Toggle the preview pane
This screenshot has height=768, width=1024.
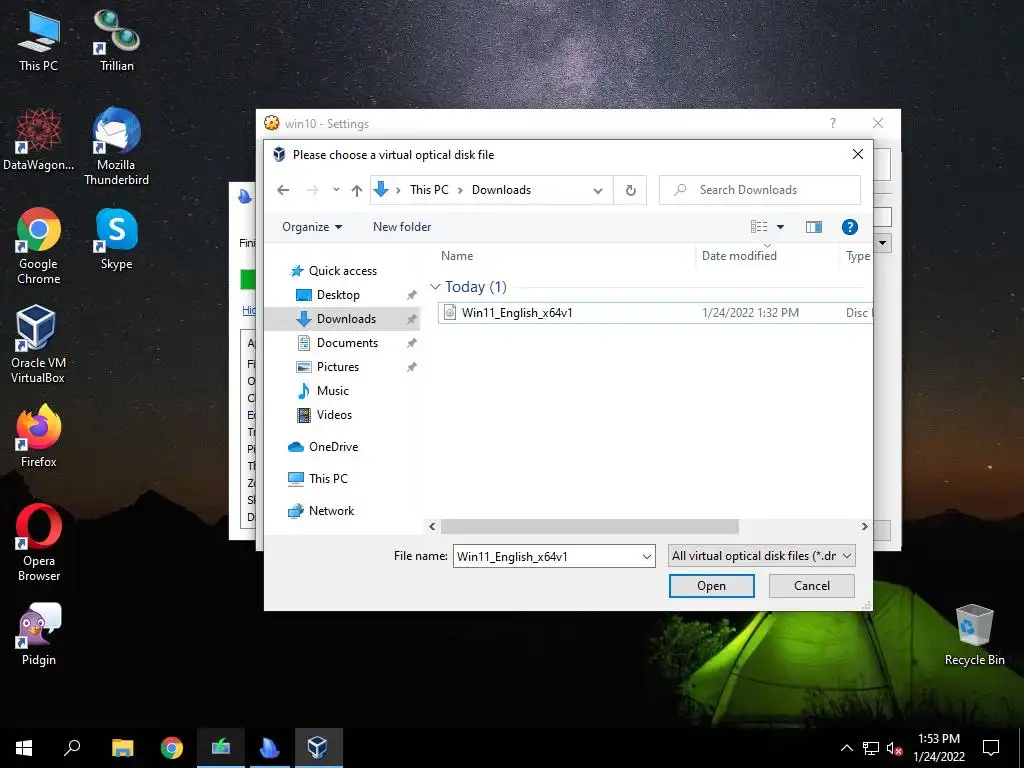coord(814,227)
